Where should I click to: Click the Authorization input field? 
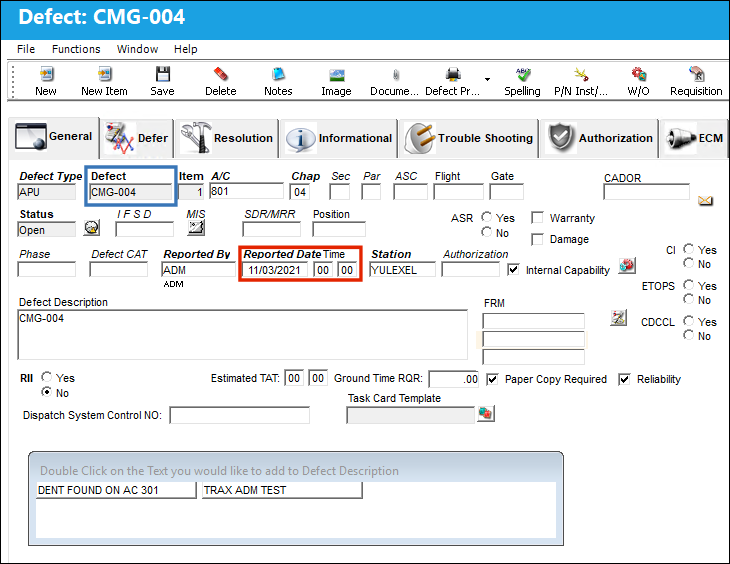(x=470, y=269)
